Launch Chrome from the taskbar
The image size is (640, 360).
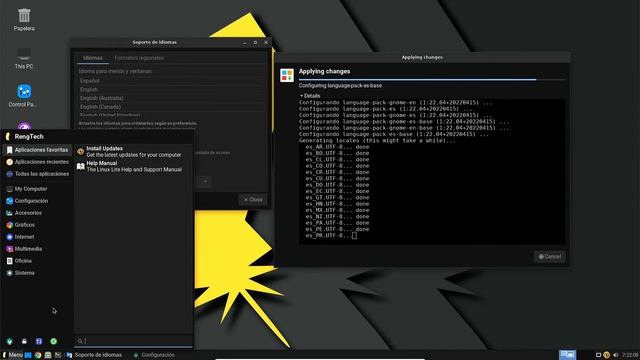[x=38, y=355]
